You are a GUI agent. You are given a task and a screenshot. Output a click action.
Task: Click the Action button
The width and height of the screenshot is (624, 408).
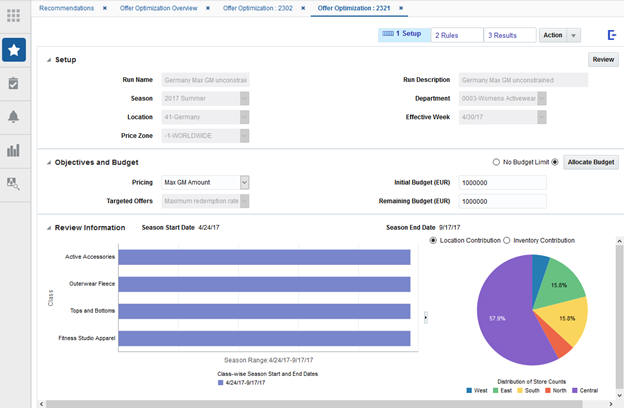[553, 35]
